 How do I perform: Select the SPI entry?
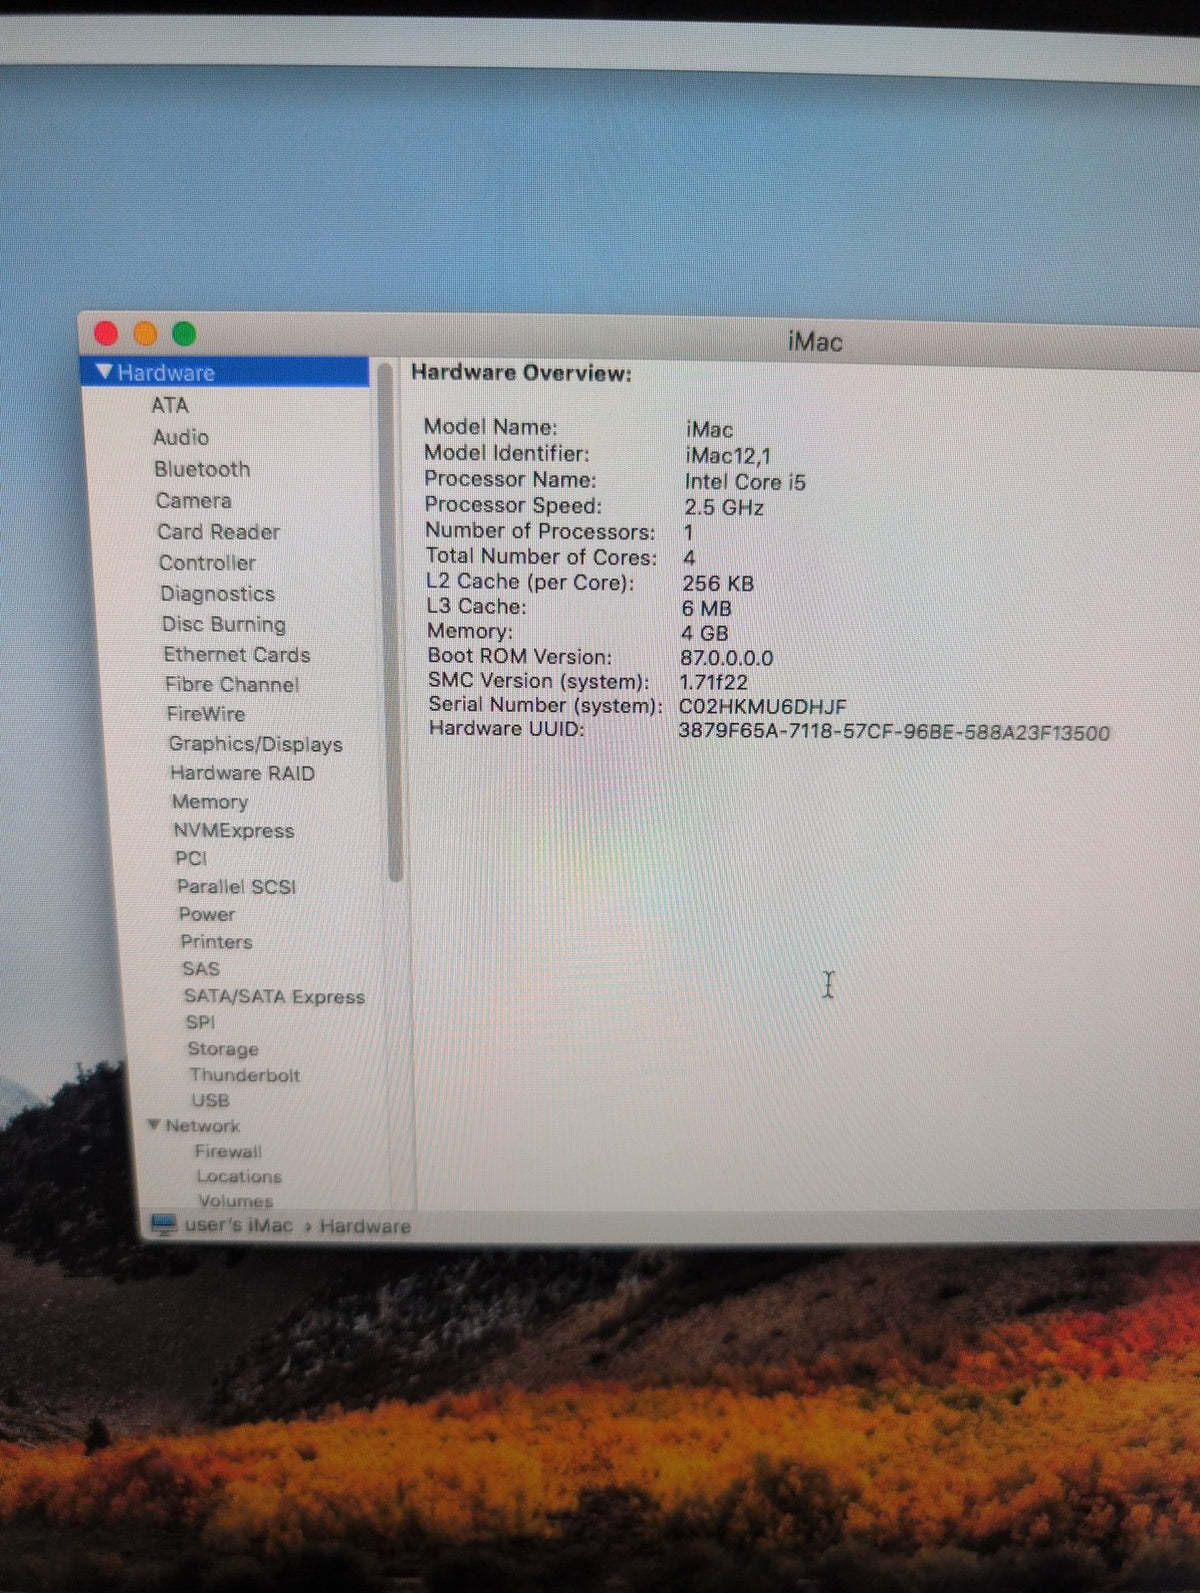(200, 1022)
